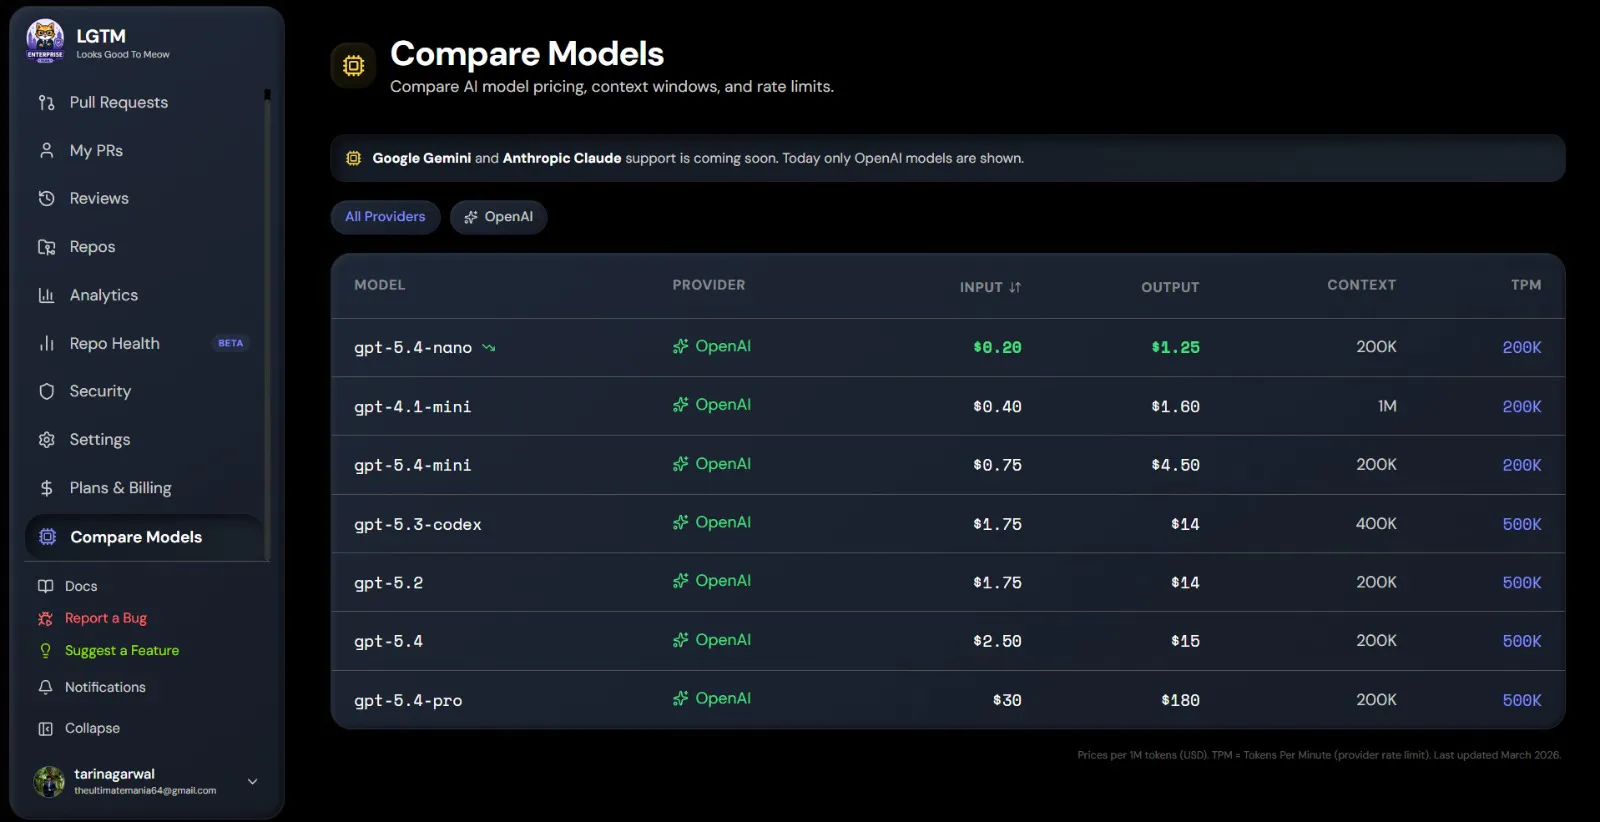Click the 500K TPM value for gpt-5.4-pro
The width and height of the screenshot is (1600, 822).
1522,700
